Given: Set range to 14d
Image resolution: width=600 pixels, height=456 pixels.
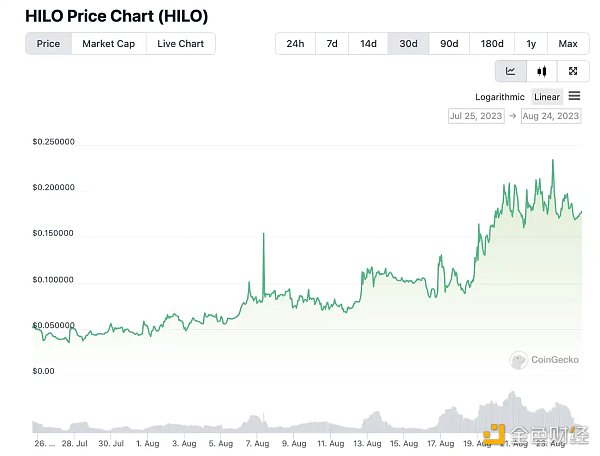Looking at the screenshot, I should coord(369,44).
